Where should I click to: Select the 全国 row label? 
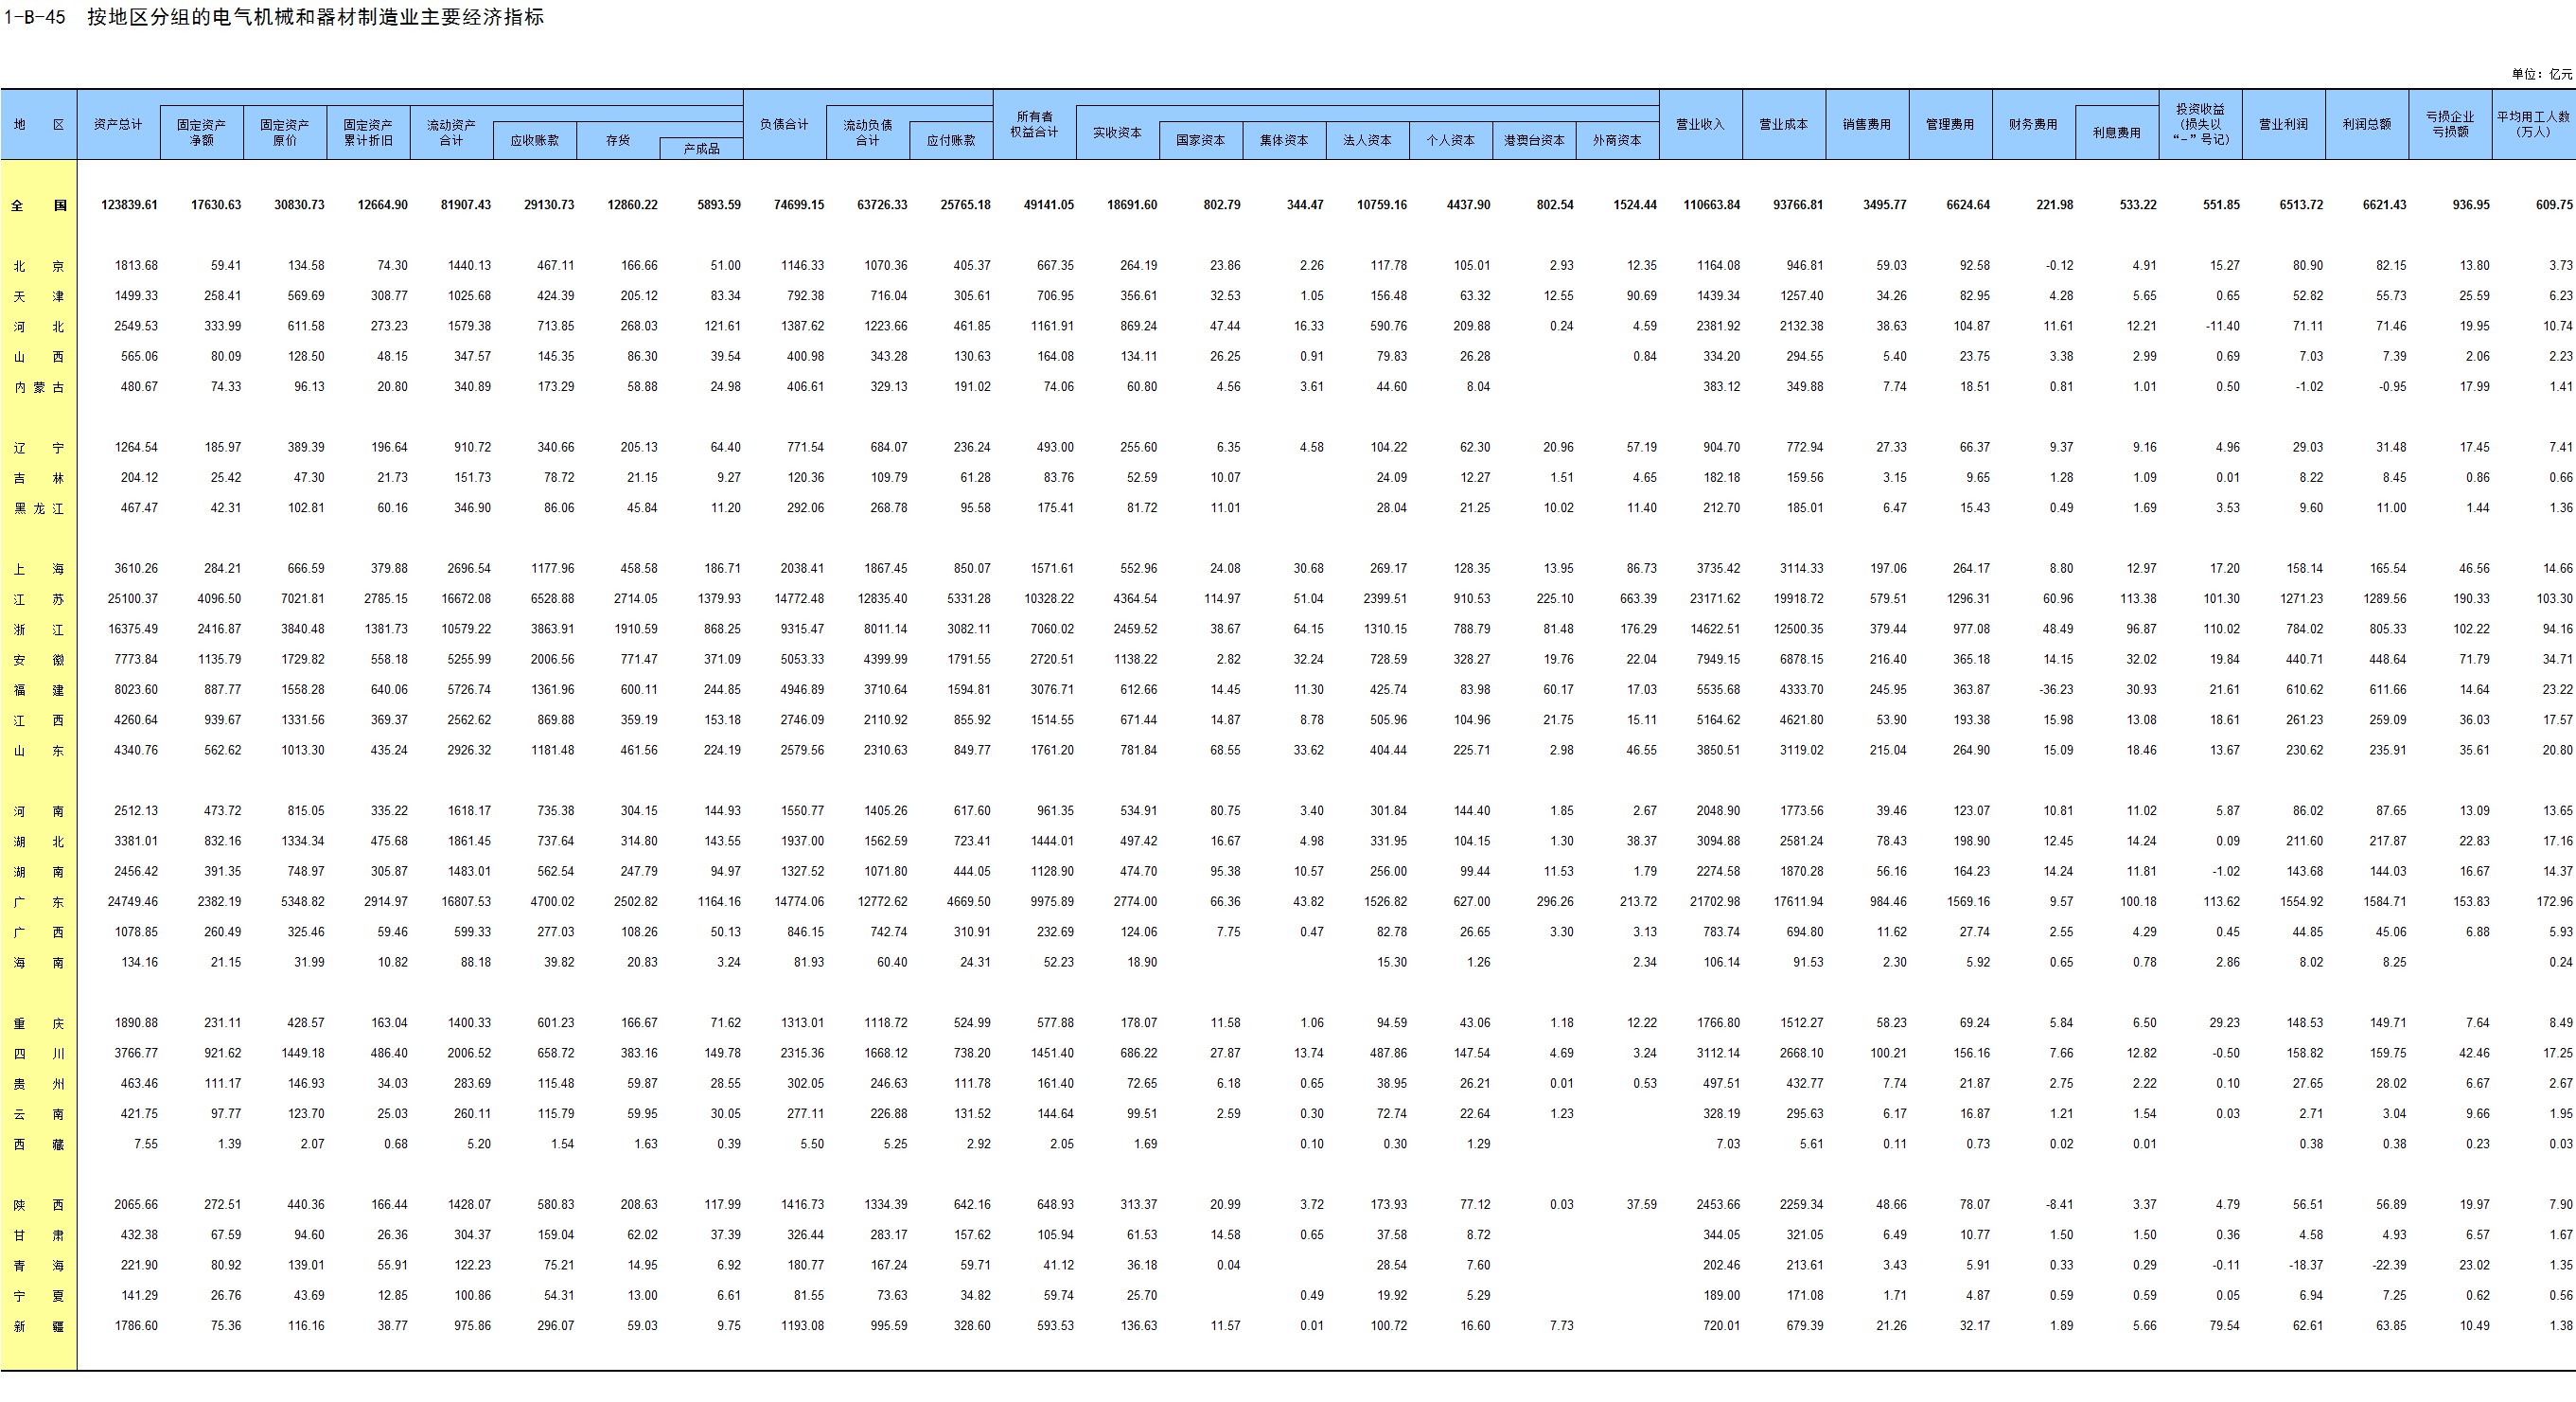39,205
